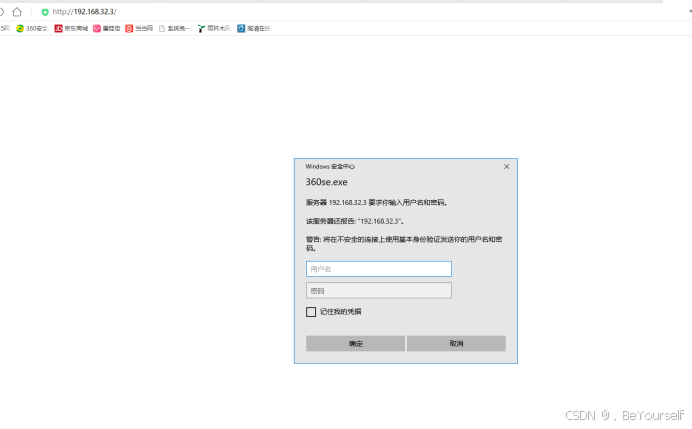
Task: Click the 警告 warning message text
Action: pyautogui.click(x=404, y=244)
